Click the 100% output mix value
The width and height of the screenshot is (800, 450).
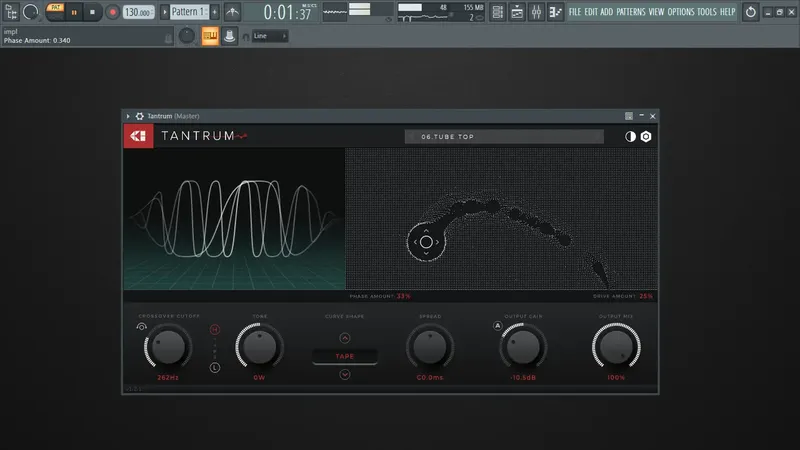[616, 378]
